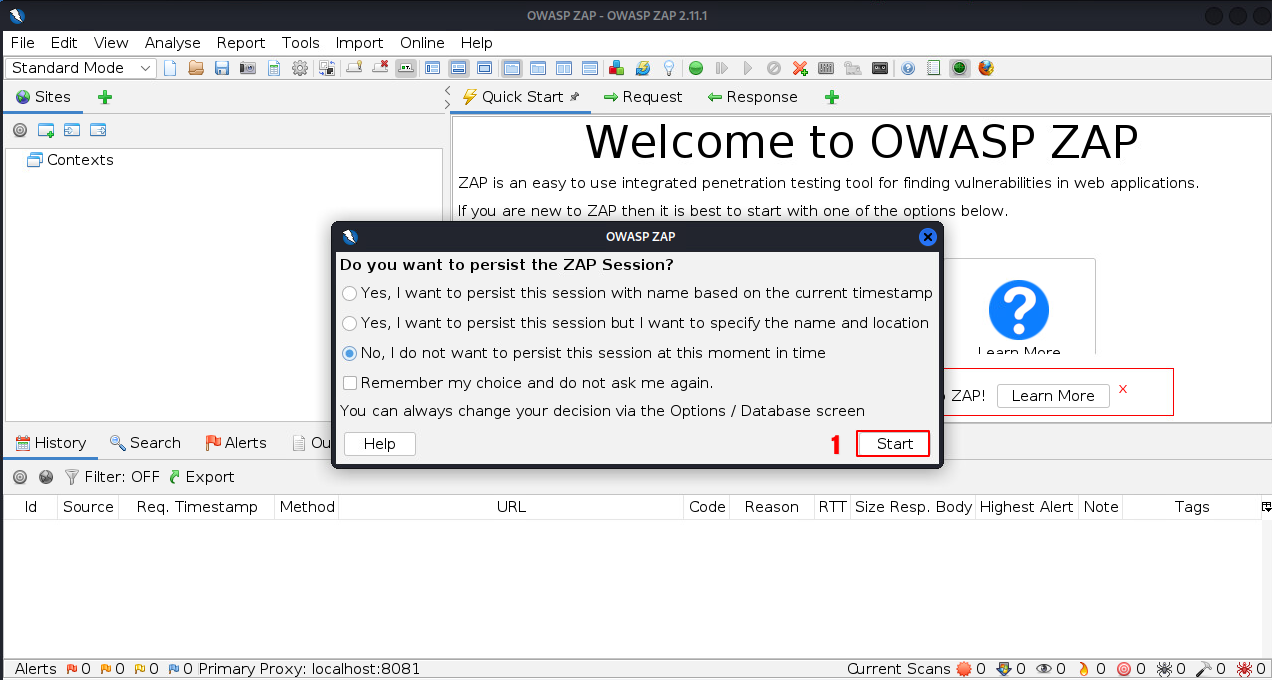Click the Manage Add-ons colored blocks icon
The width and height of the screenshot is (1272, 680).
[x=617, y=68]
